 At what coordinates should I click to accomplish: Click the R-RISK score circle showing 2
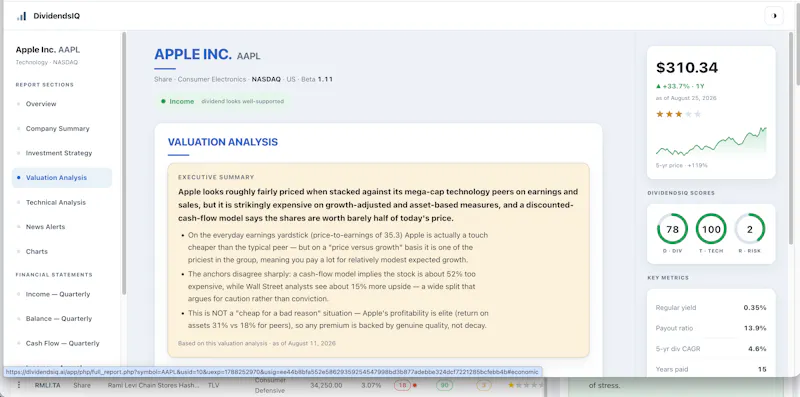click(x=749, y=229)
